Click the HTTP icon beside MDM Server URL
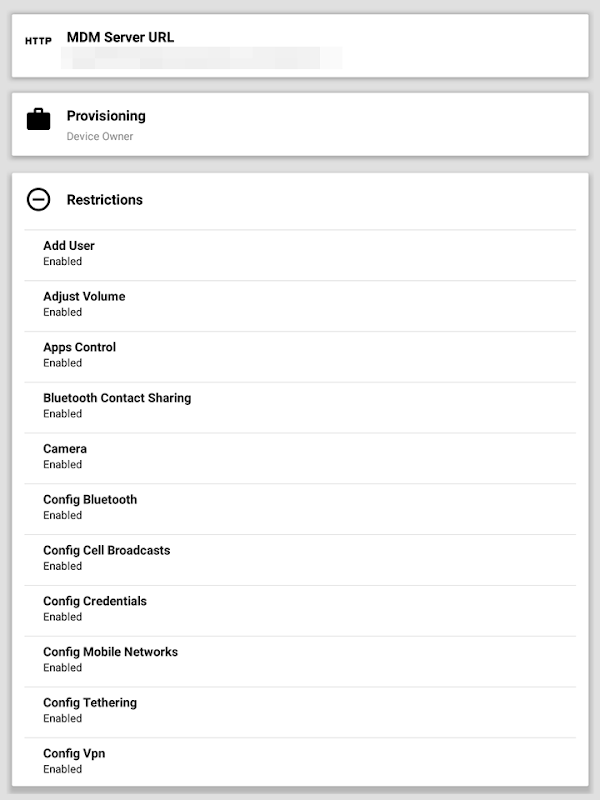The image size is (600, 800). (x=38, y=41)
